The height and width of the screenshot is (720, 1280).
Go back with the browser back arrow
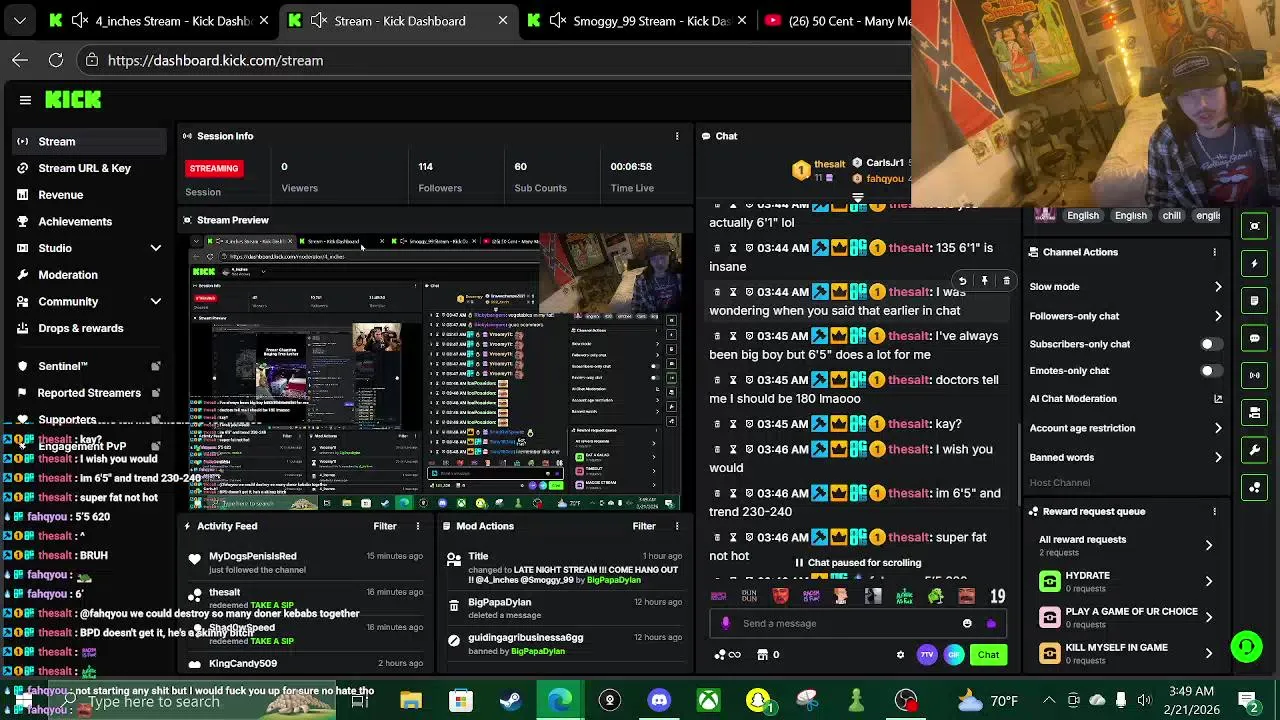(20, 60)
